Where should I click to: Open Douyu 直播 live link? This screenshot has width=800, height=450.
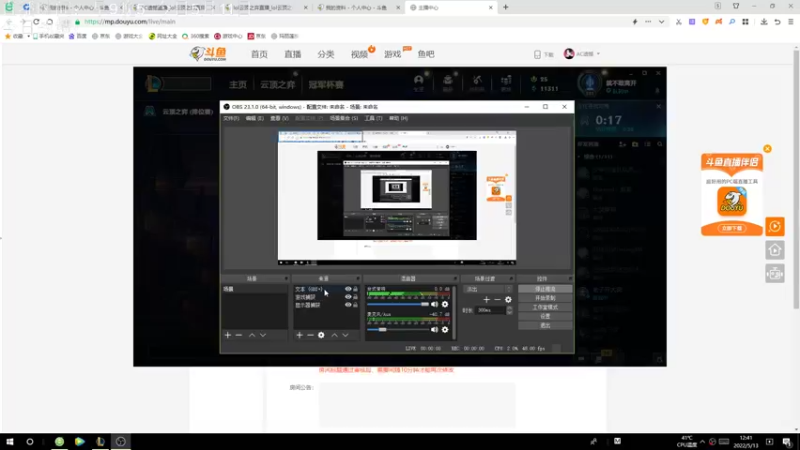292,54
